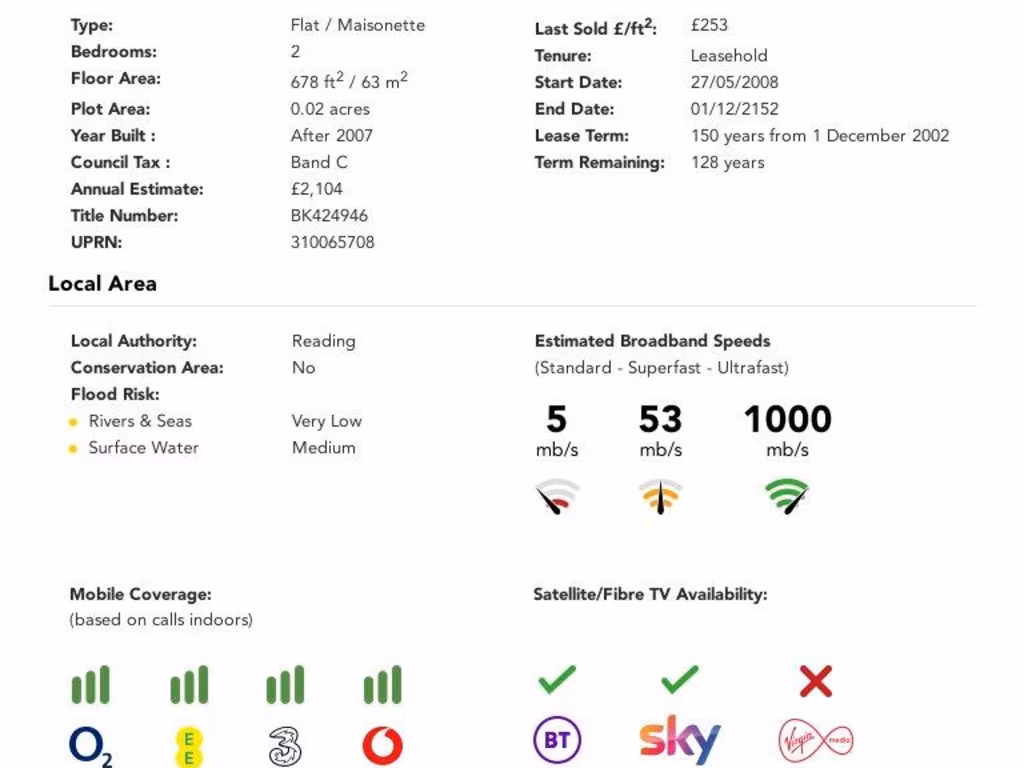Click the O2 signal strength bars

[x=90, y=686]
